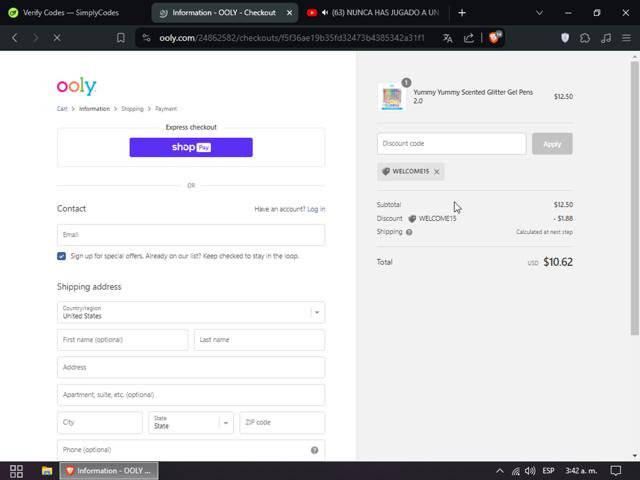
Task: Click the page vertical scrollbar
Action: (x=634, y=198)
